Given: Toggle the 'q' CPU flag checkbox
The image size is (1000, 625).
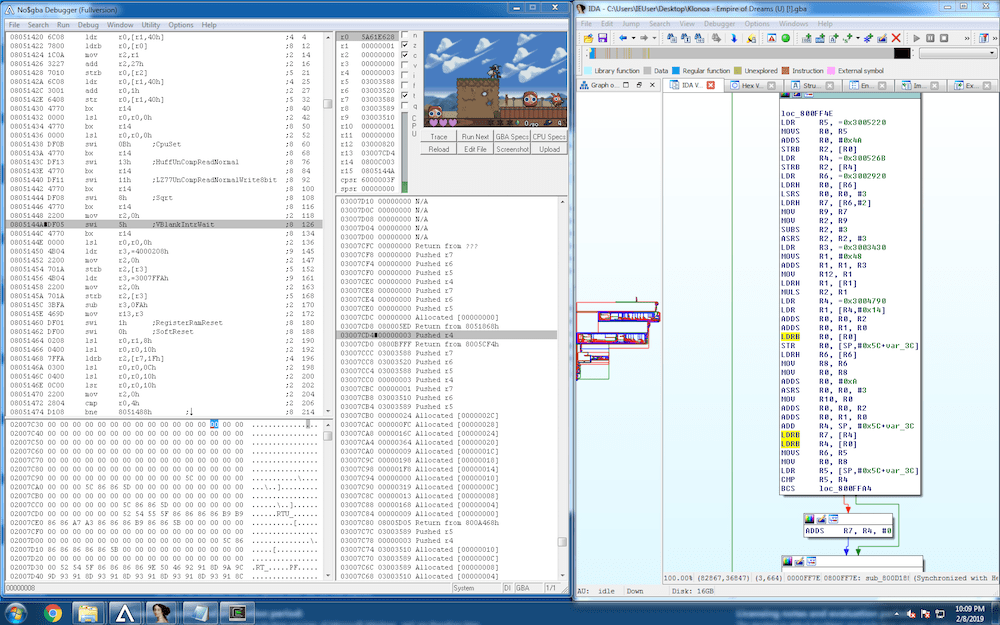Looking at the screenshot, I should click(404, 106).
